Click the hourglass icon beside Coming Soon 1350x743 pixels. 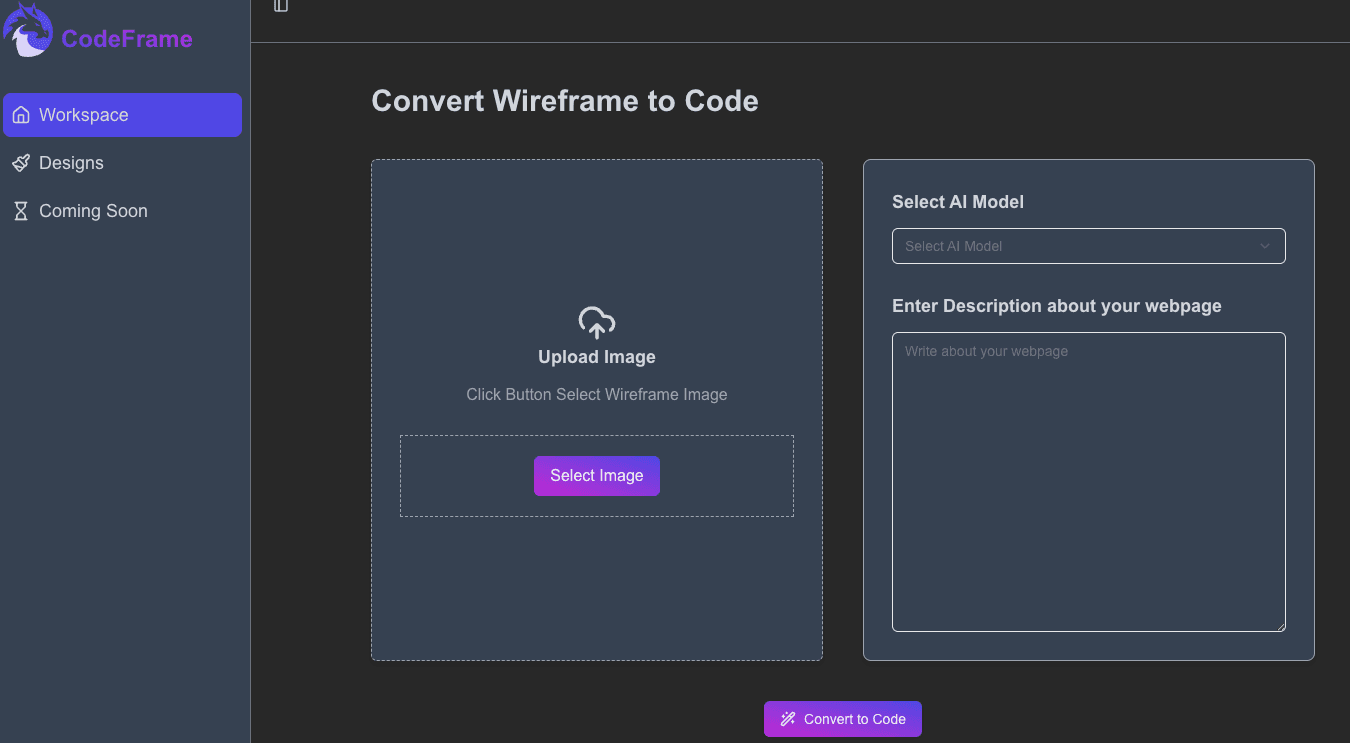[20, 211]
